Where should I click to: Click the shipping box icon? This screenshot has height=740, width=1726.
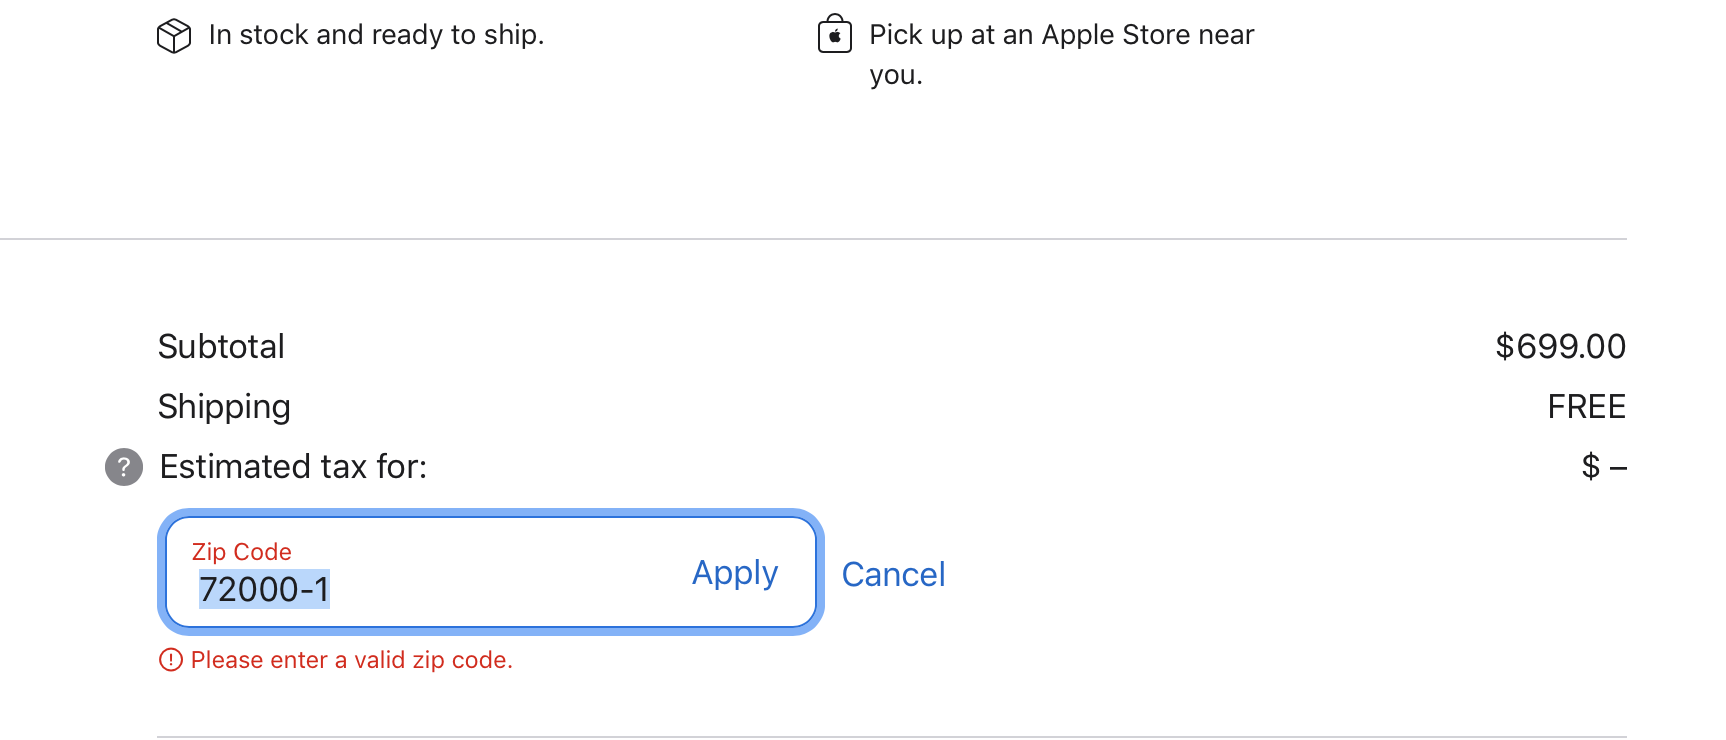pyautogui.click(x=174, y=36)
